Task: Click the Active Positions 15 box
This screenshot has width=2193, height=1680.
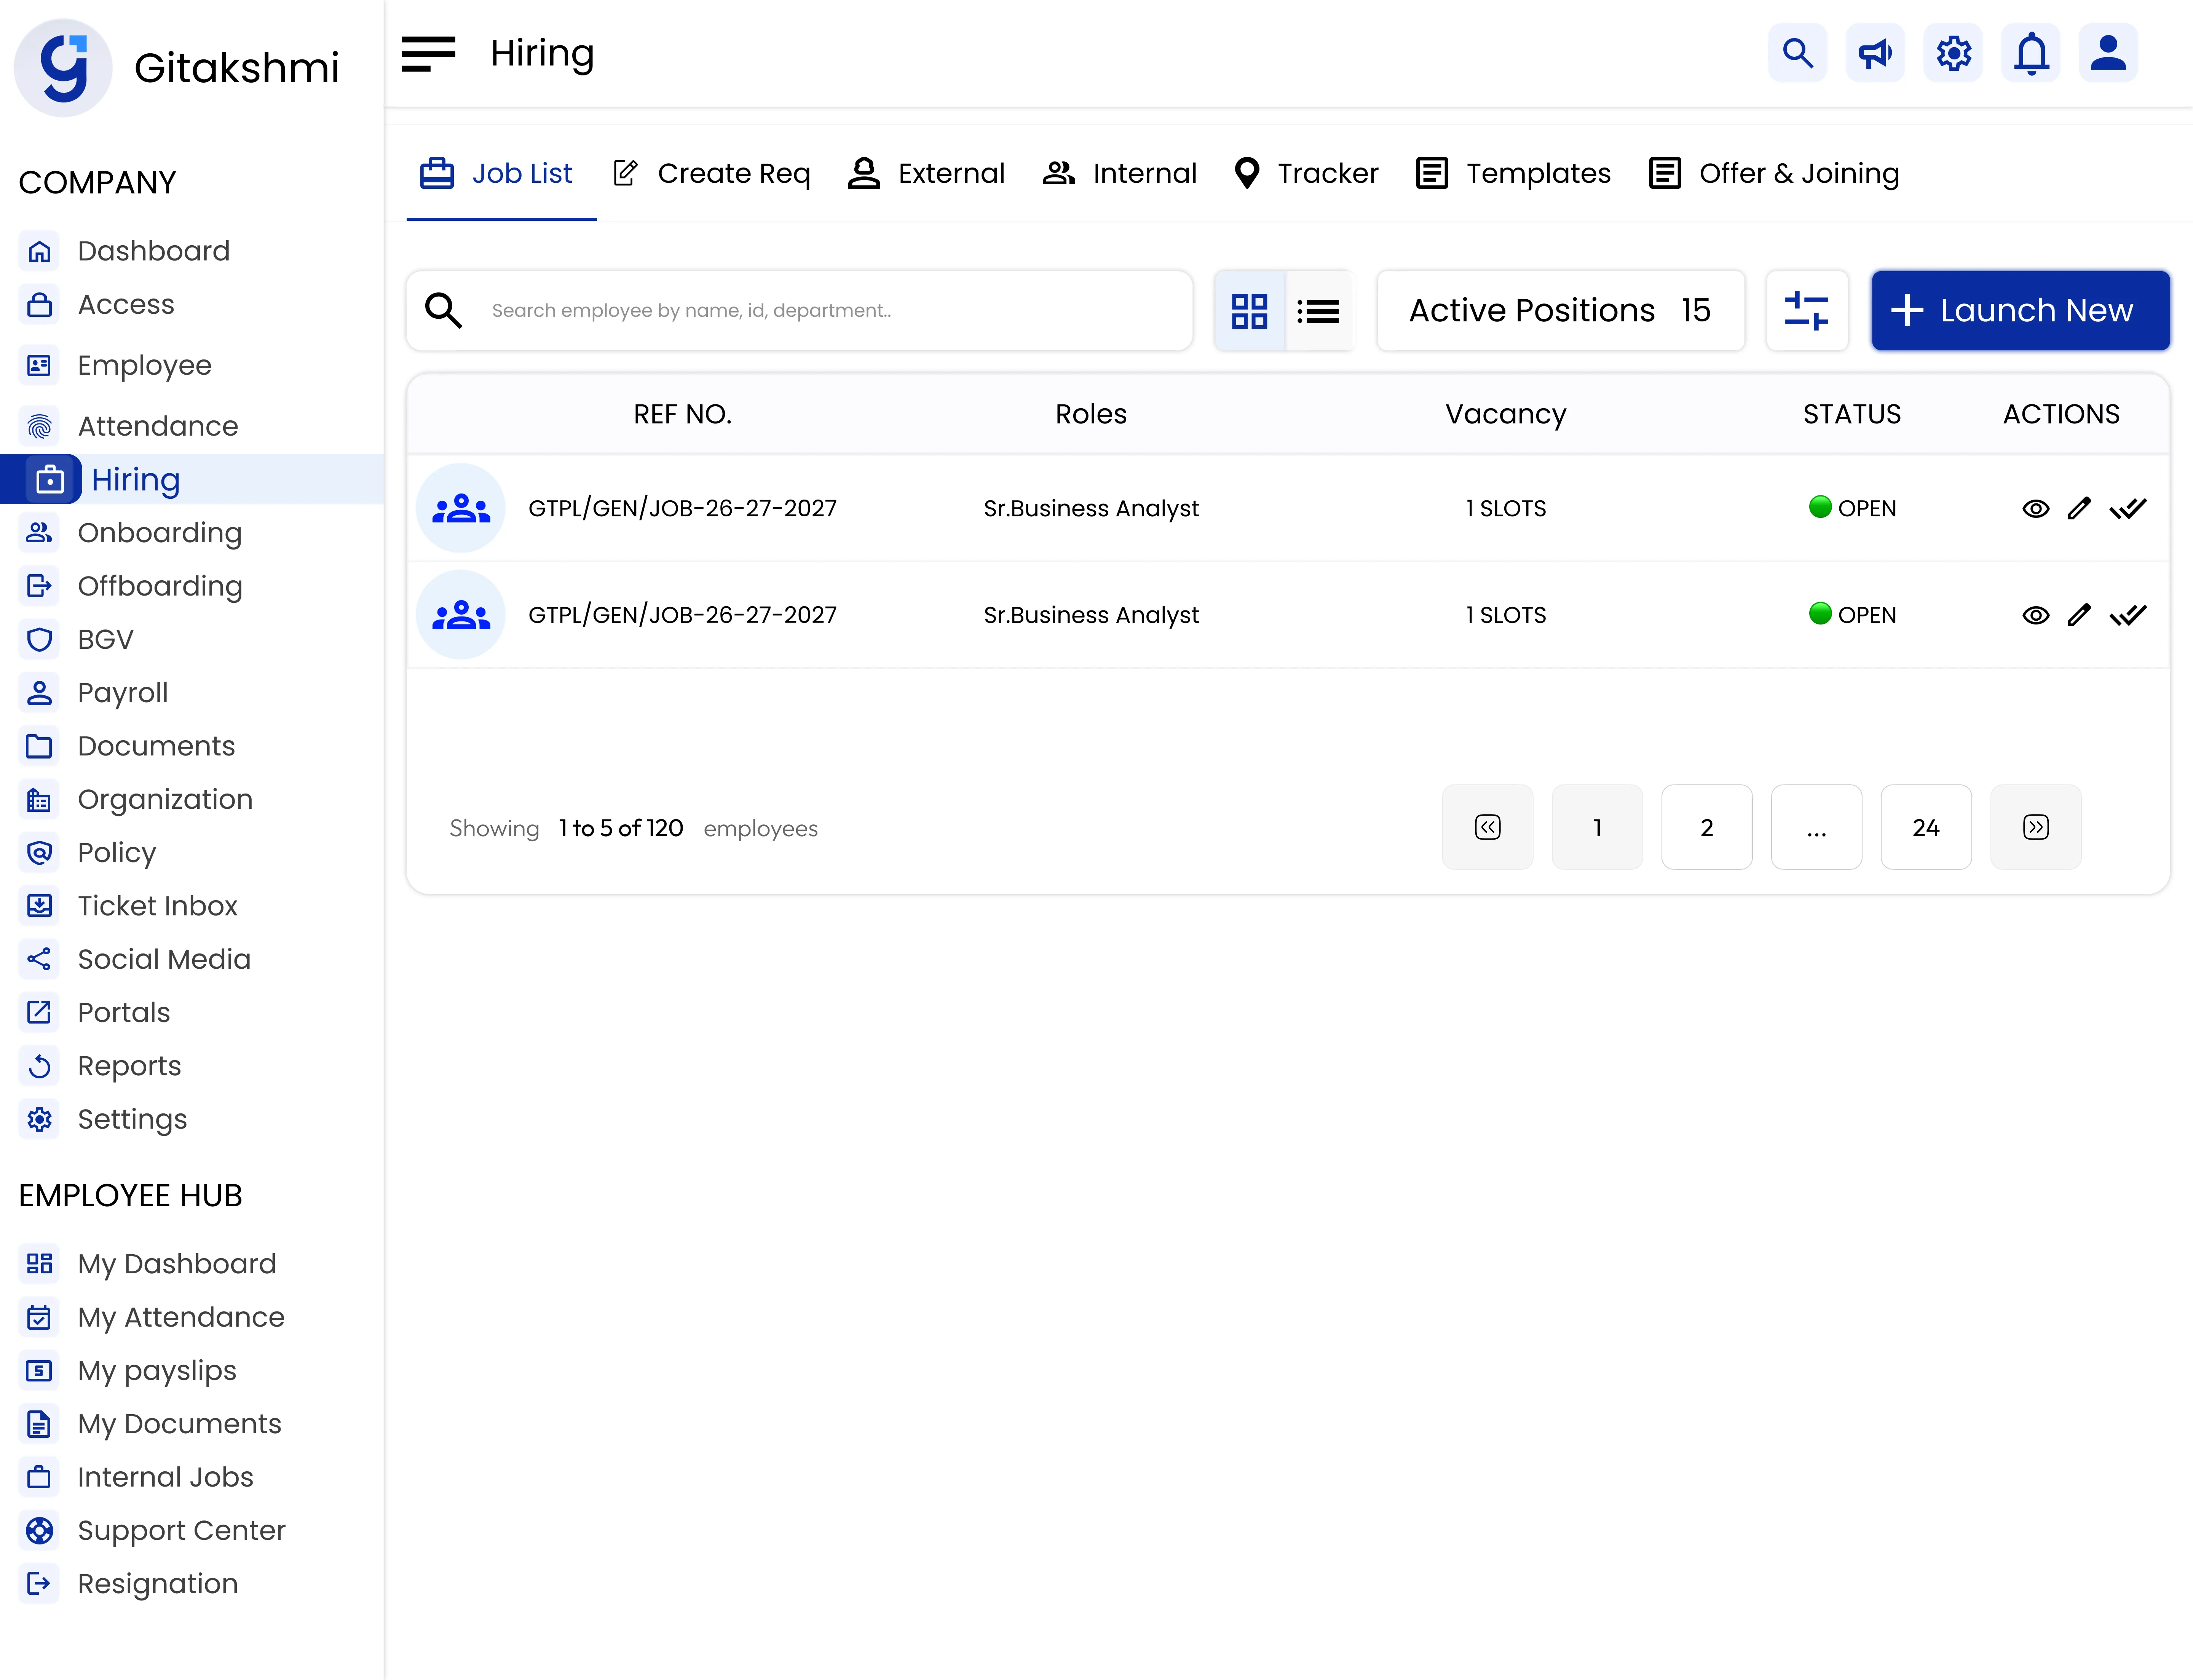Action: (1561, 311)
